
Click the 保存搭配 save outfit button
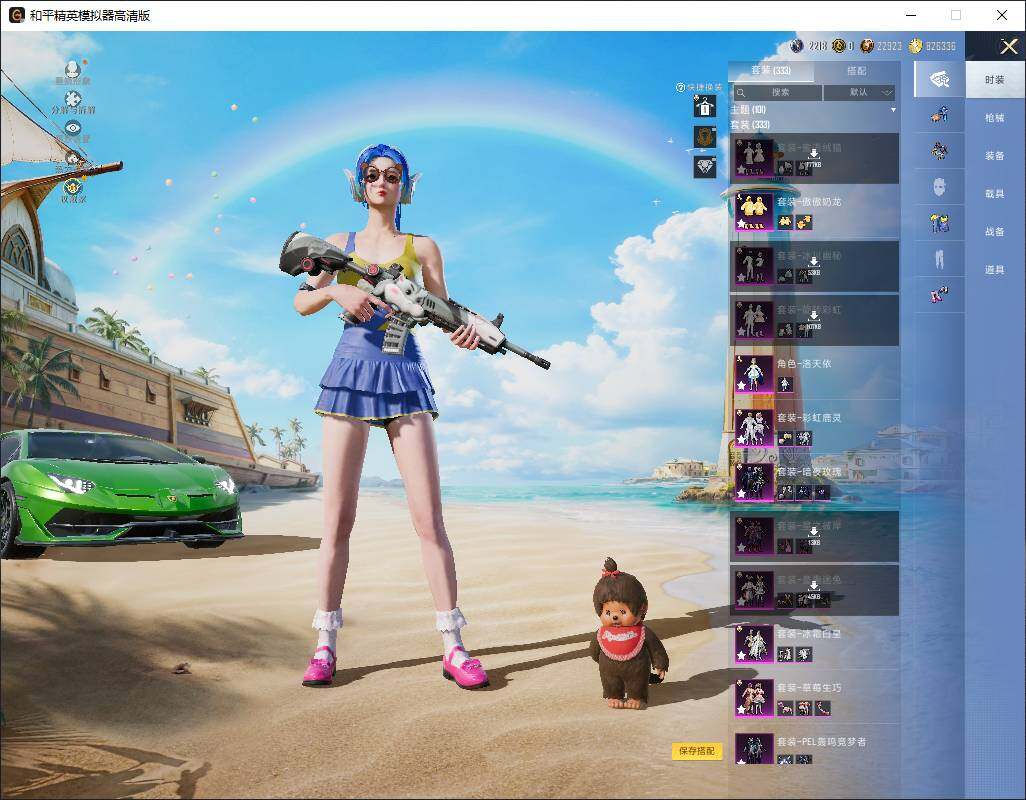click(697, 751)
